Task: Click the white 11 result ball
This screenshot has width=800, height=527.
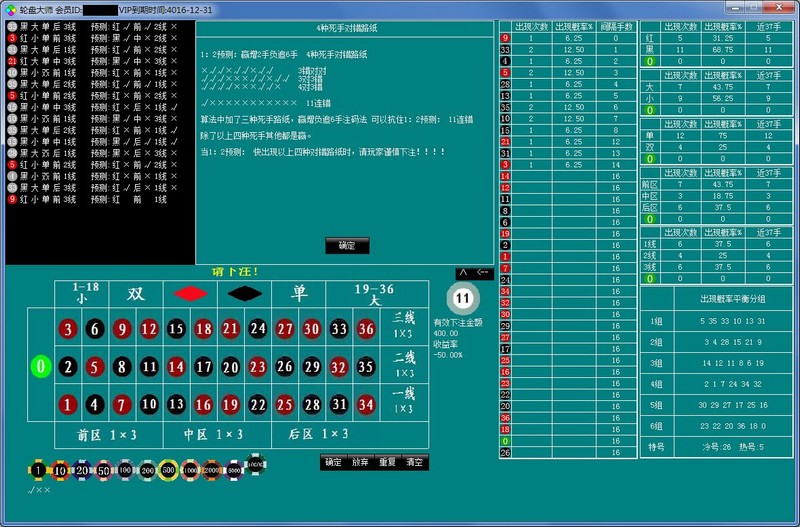Action: coord(462,298)
